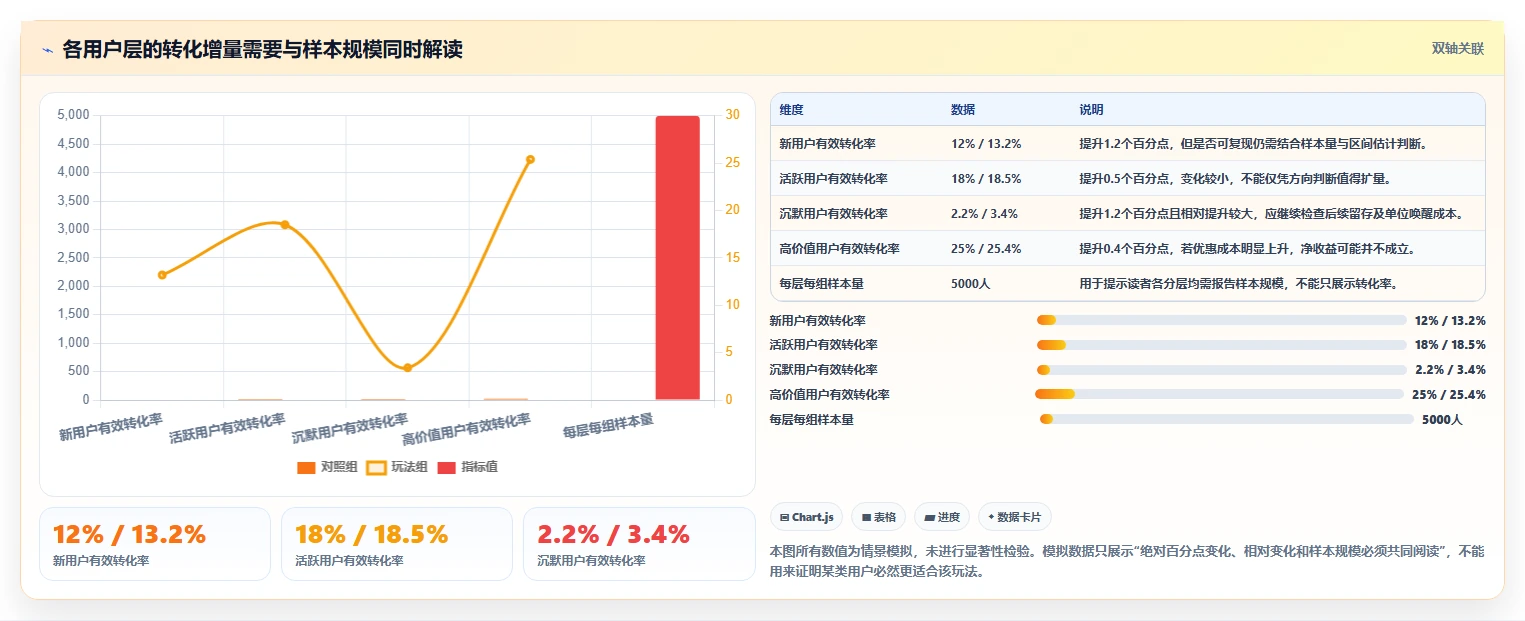
Task: Click 高价值用户有效转化率 table row label
Action: coord(840,249)
